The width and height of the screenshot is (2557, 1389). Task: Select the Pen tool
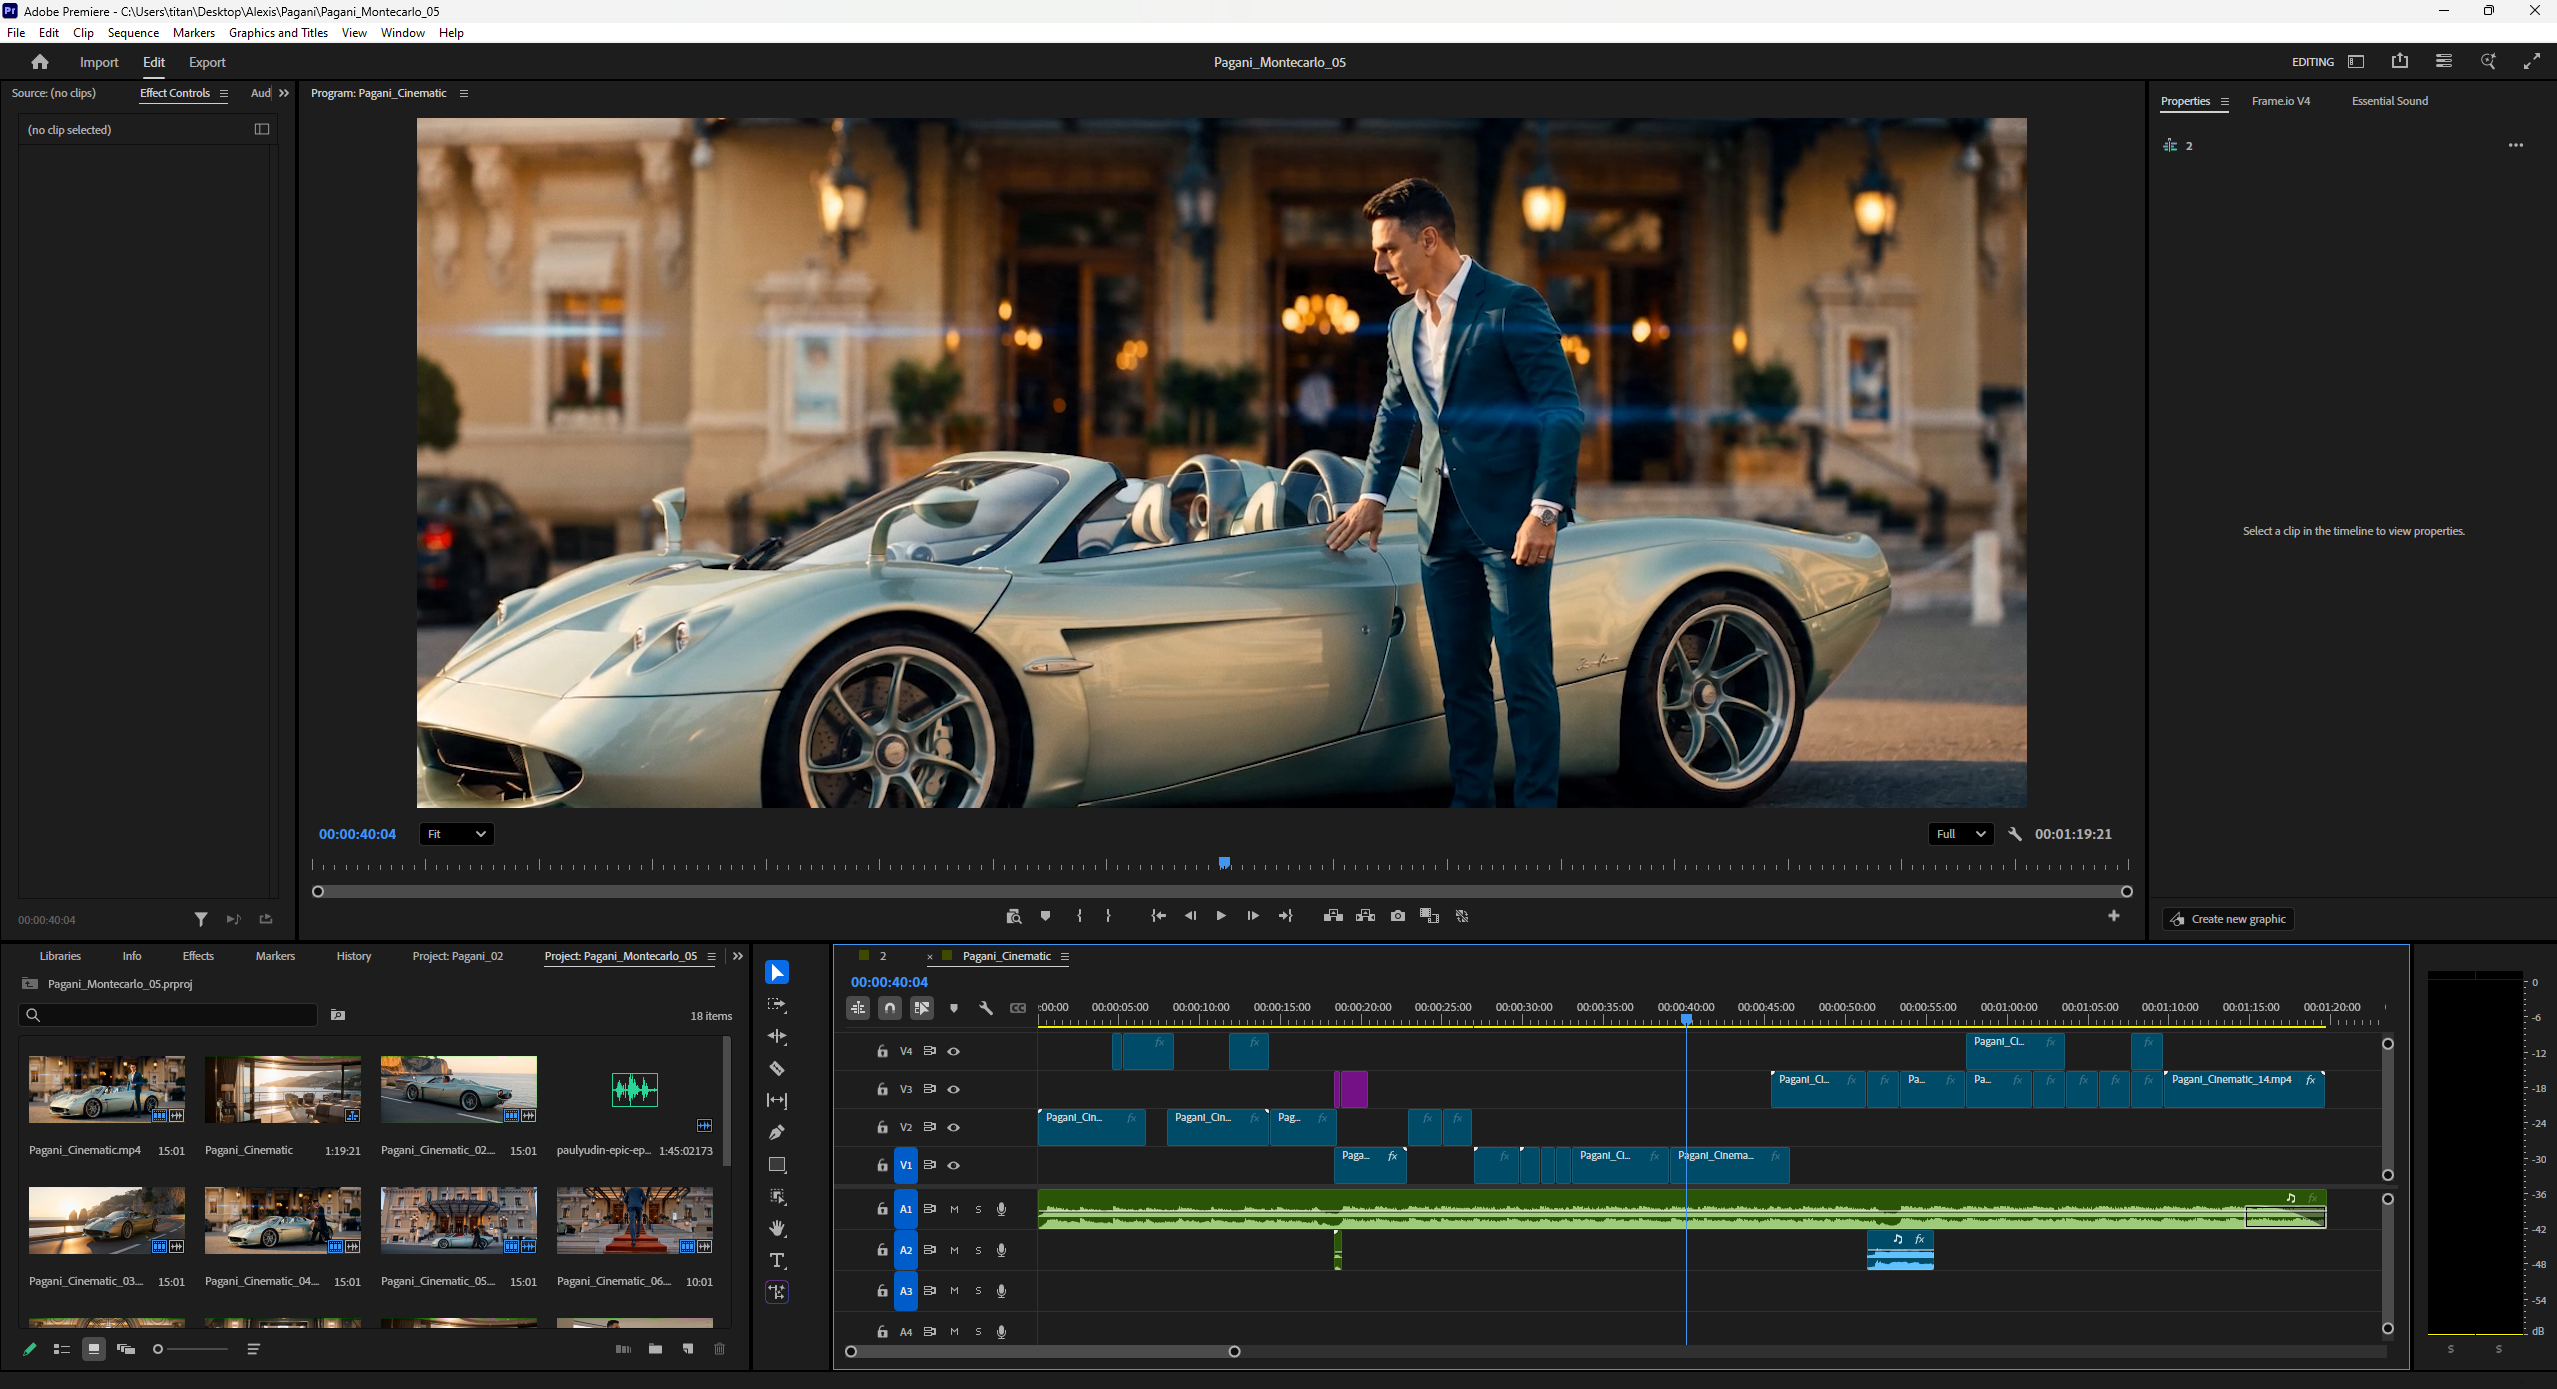pyautogui.click(x=777, y=1132)
